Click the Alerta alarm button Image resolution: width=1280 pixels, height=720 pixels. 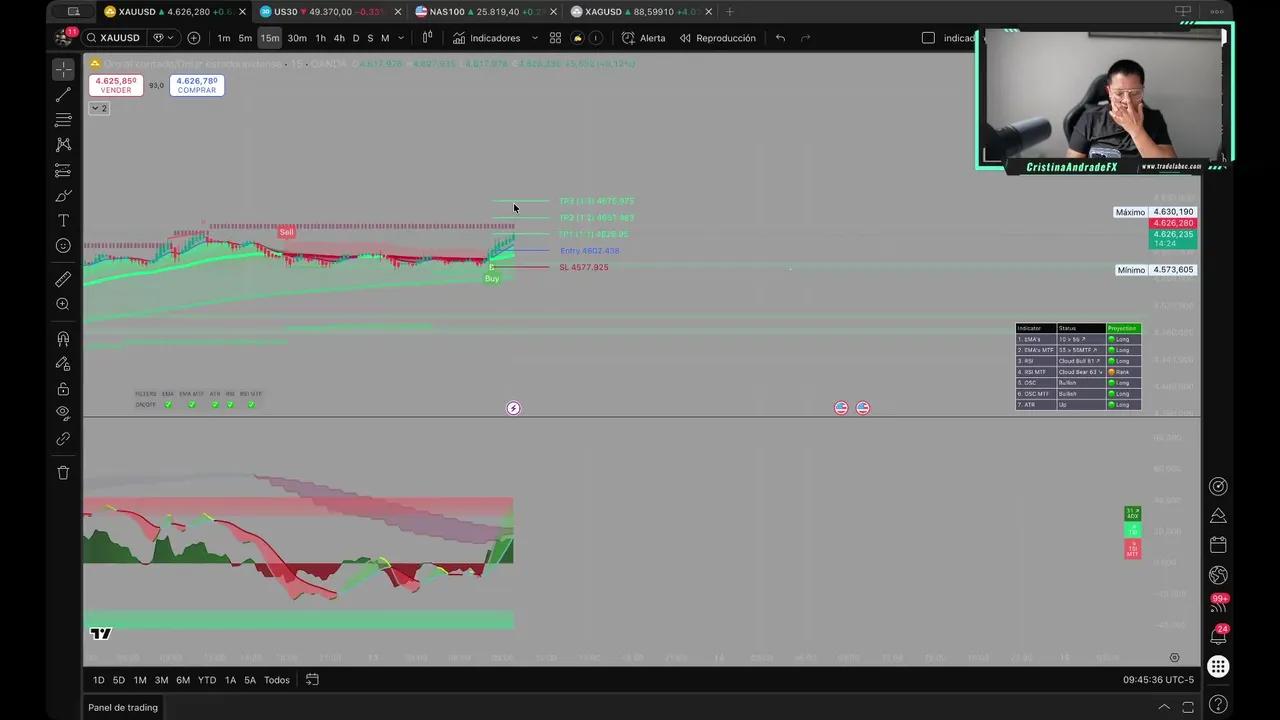pyautogui.click(x=643, y=38)
